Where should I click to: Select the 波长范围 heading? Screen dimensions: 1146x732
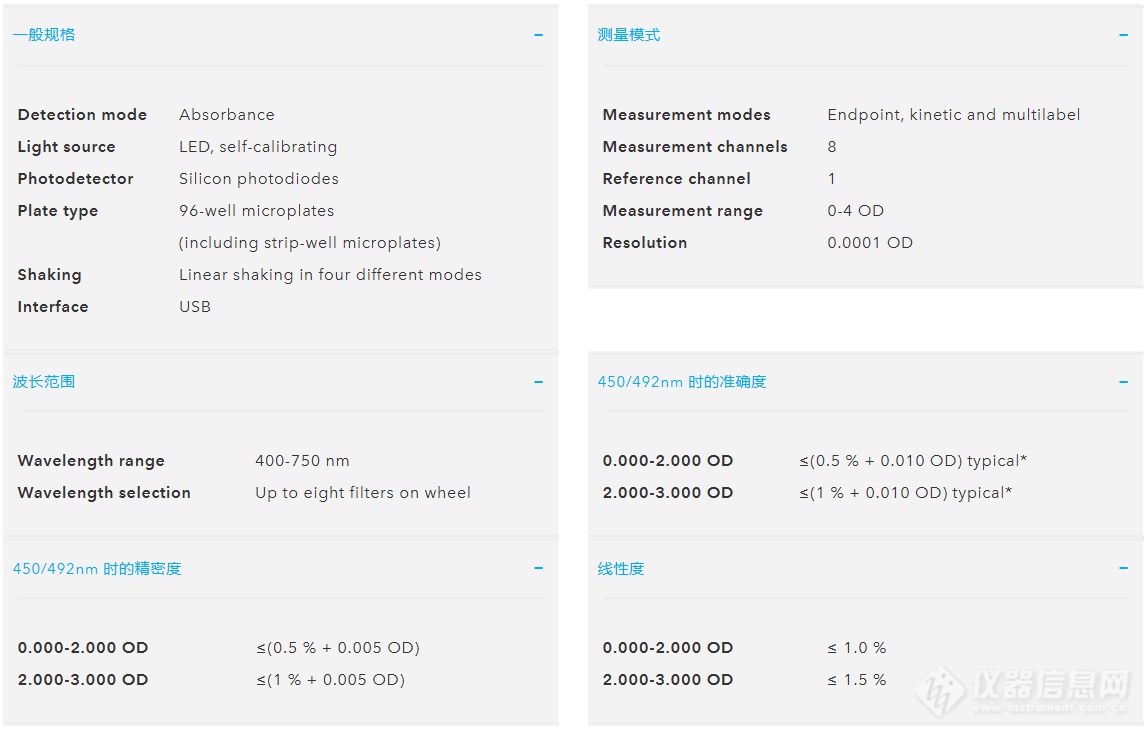(x=44, y=382)
